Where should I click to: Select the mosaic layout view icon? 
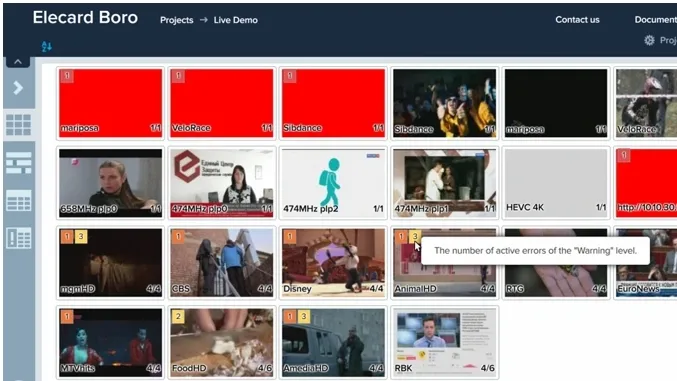[x=19, y=163]
